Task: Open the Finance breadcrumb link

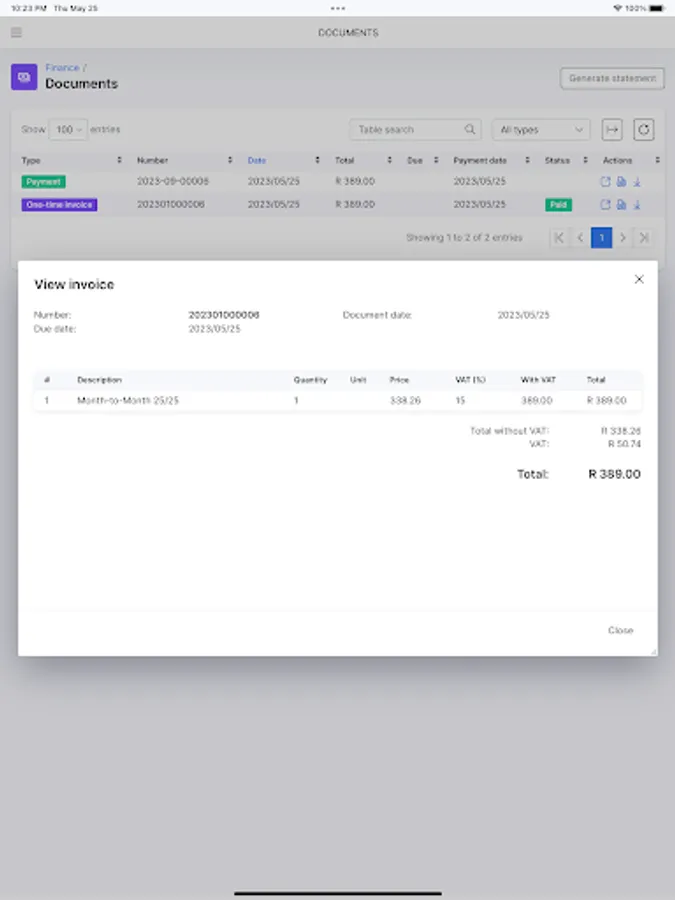Action: (x=63, y=68)
